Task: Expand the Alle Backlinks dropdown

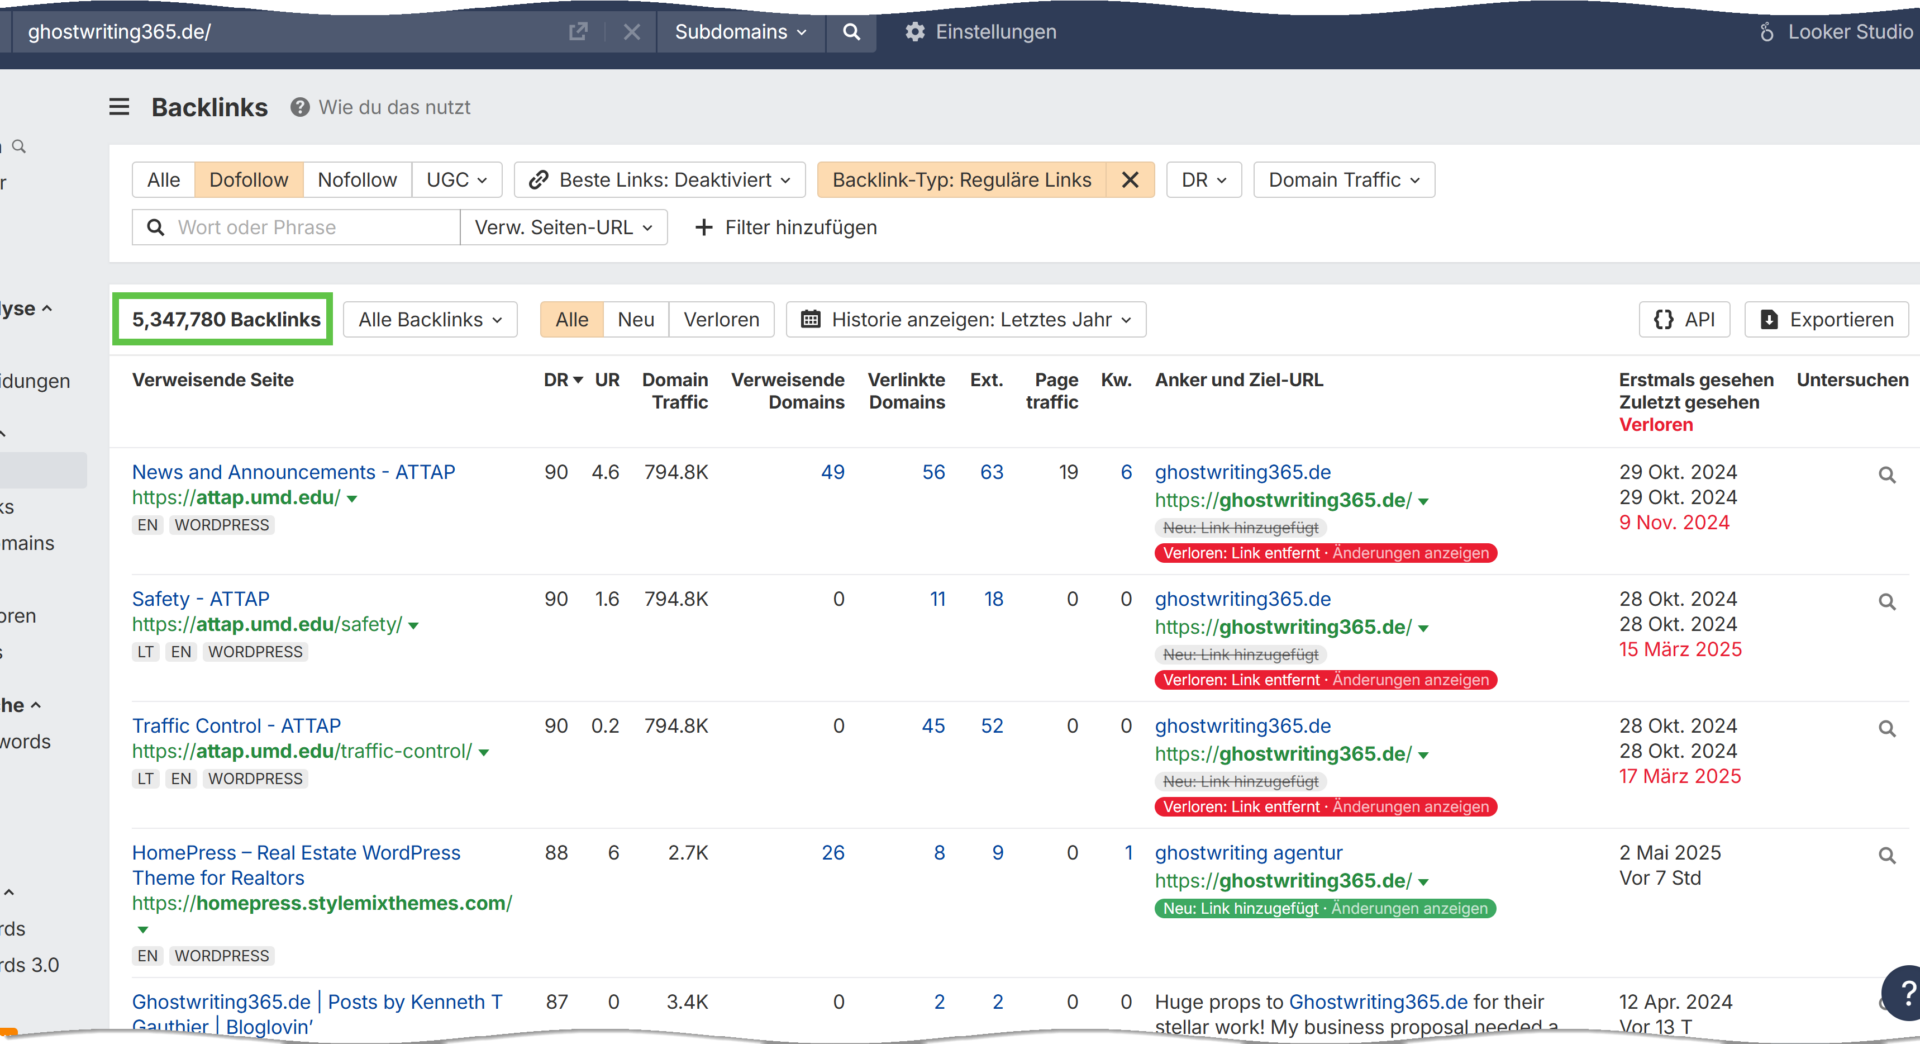Action: coord(430,319)
